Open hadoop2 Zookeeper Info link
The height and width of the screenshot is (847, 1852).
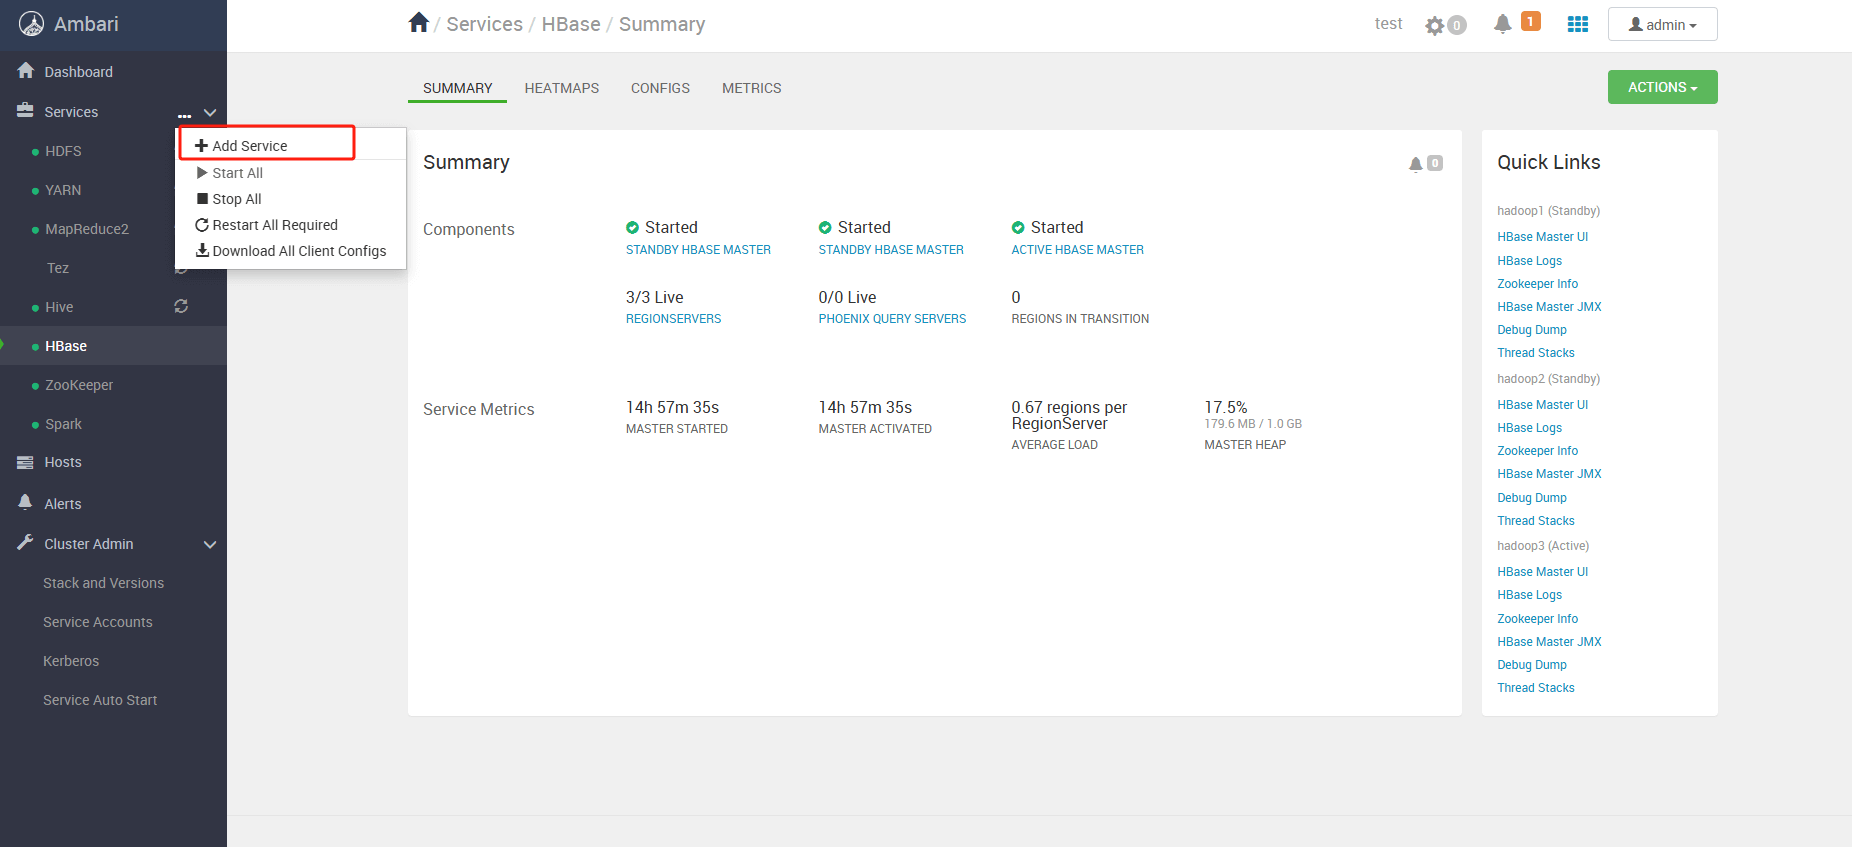pyautogui.click(x=1537, y=451)
